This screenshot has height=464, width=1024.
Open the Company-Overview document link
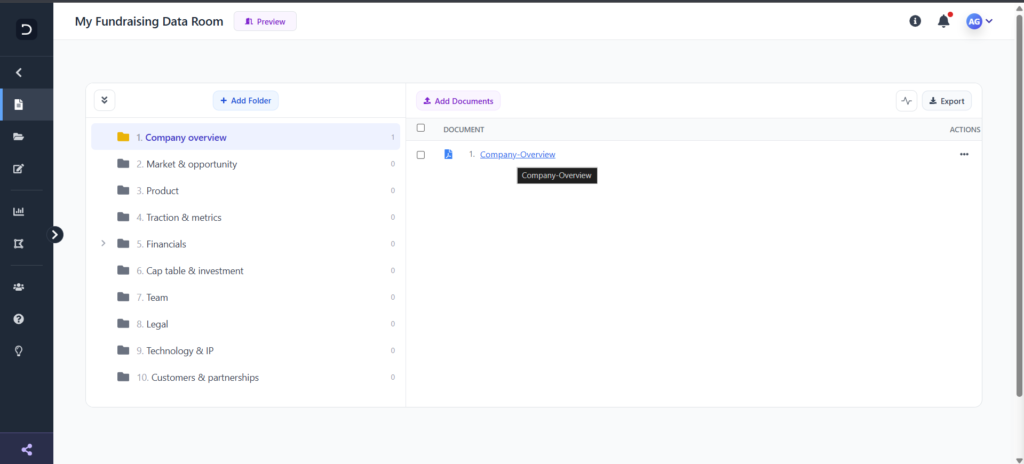click(517, 154)
